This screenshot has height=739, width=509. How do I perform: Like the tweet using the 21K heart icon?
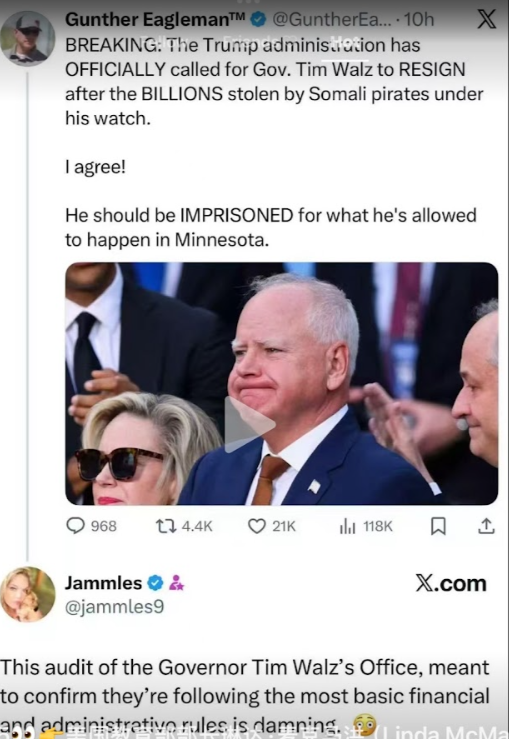point(257,526)
